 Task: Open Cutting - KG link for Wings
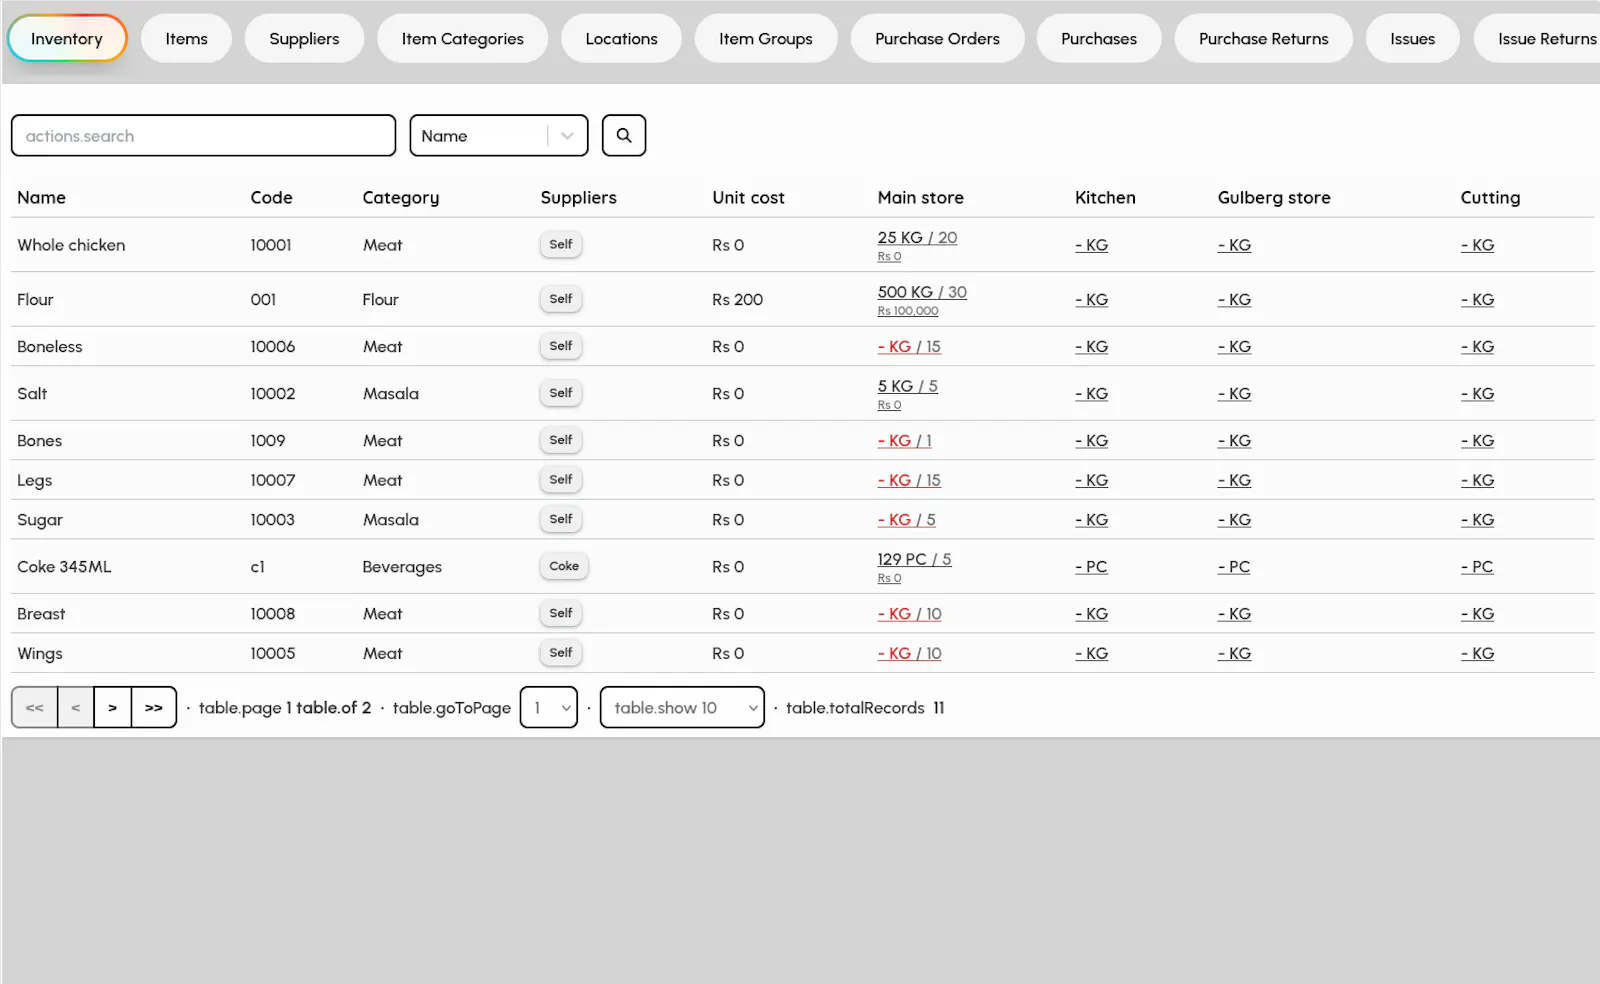coord(1477,654)
